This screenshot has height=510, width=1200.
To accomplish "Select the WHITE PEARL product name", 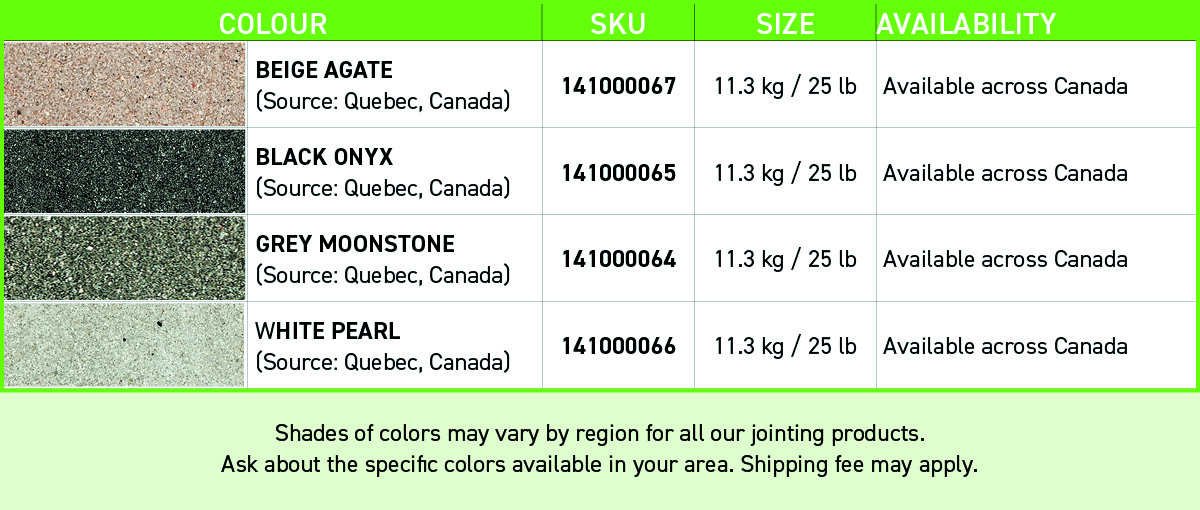I will 328,331.
